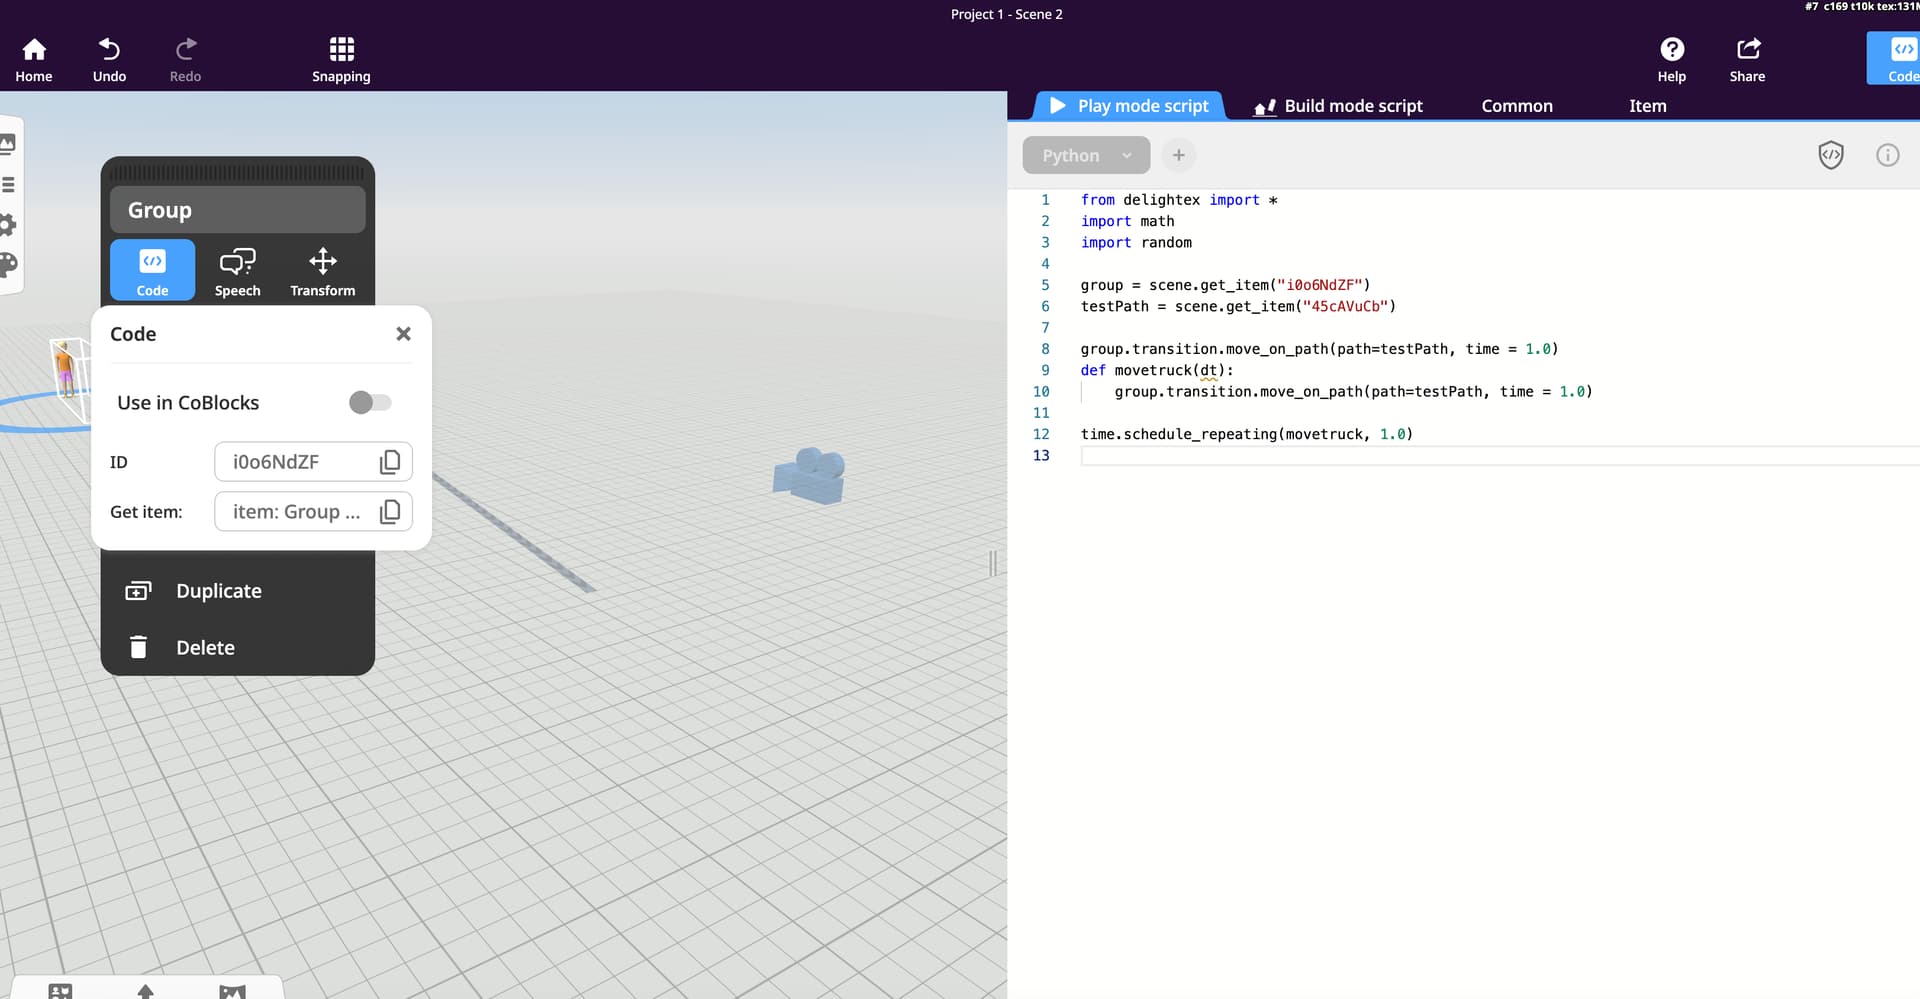Open the Item tab
This screenshot has height=999, width=1920.
1647,106
